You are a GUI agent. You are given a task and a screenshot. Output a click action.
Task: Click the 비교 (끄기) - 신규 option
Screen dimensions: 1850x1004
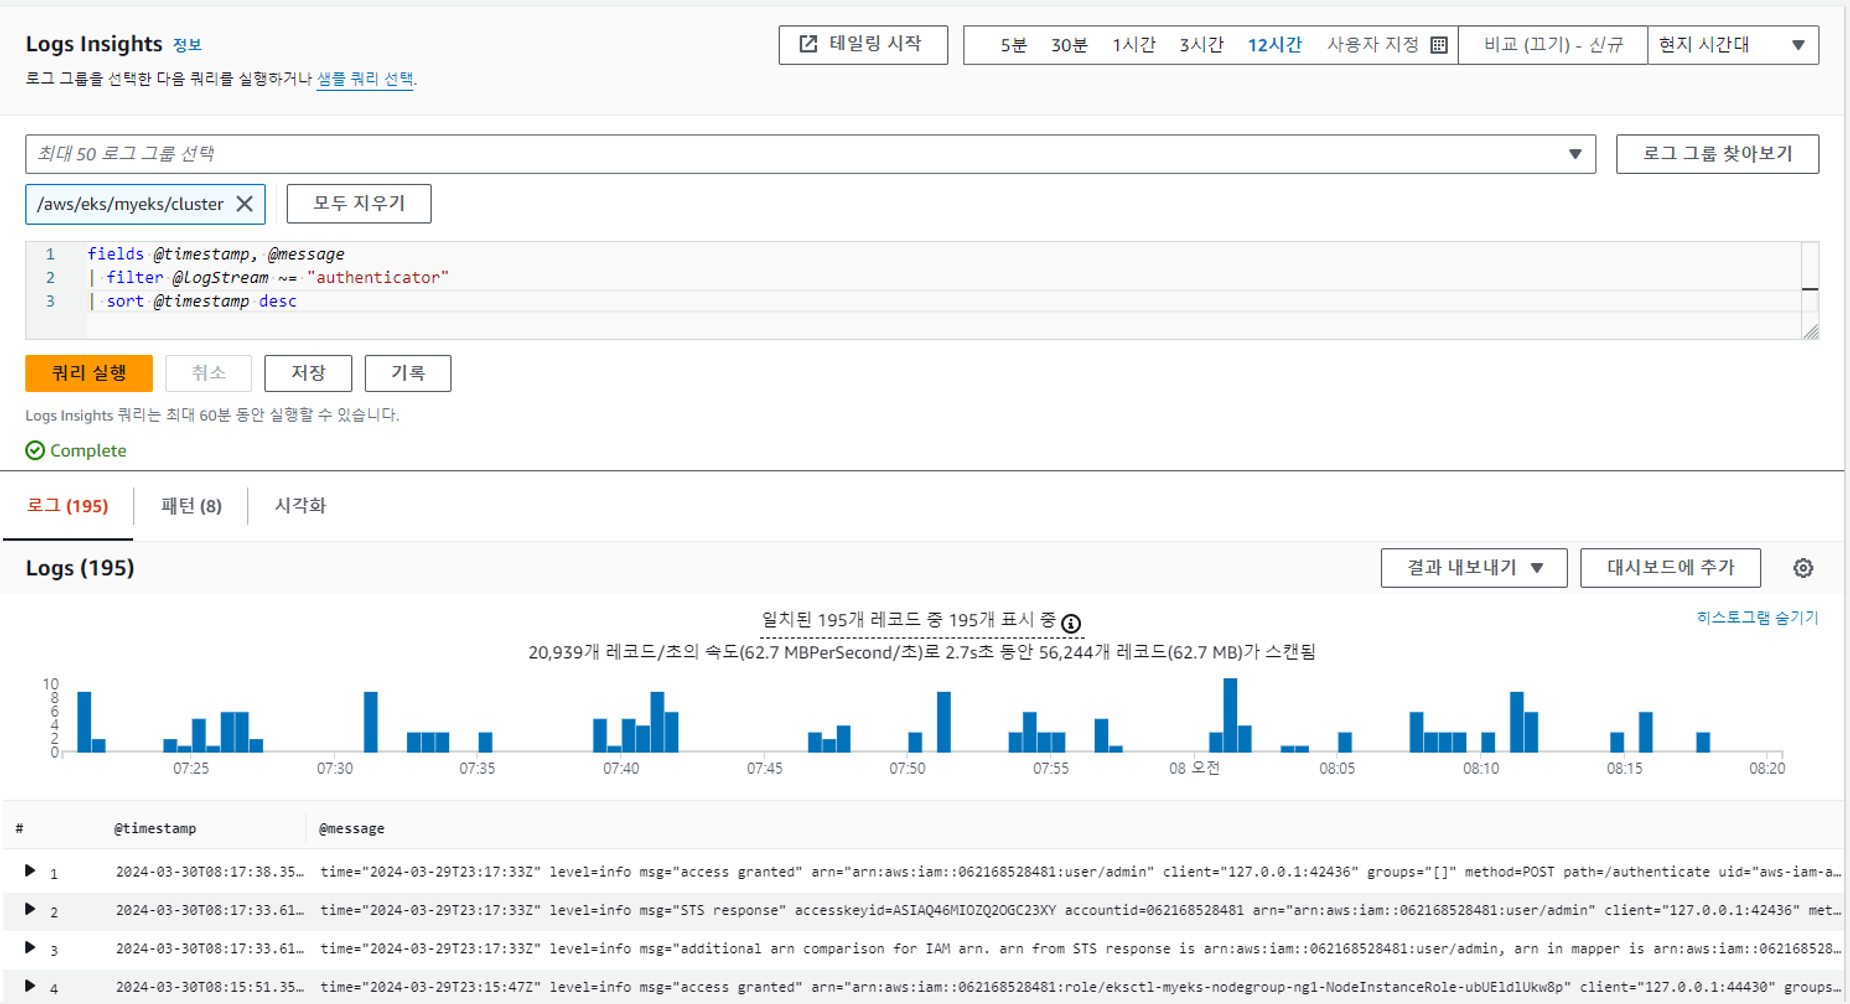point(1553,45)
